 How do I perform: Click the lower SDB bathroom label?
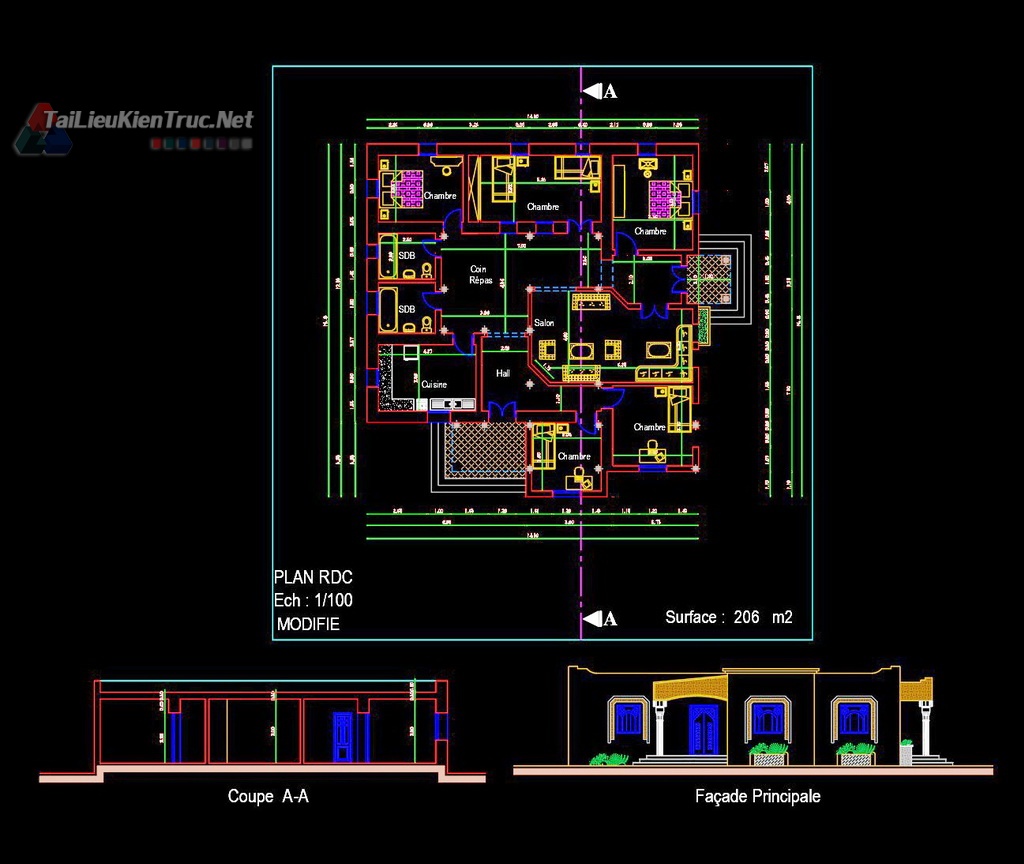click(406, 310)
